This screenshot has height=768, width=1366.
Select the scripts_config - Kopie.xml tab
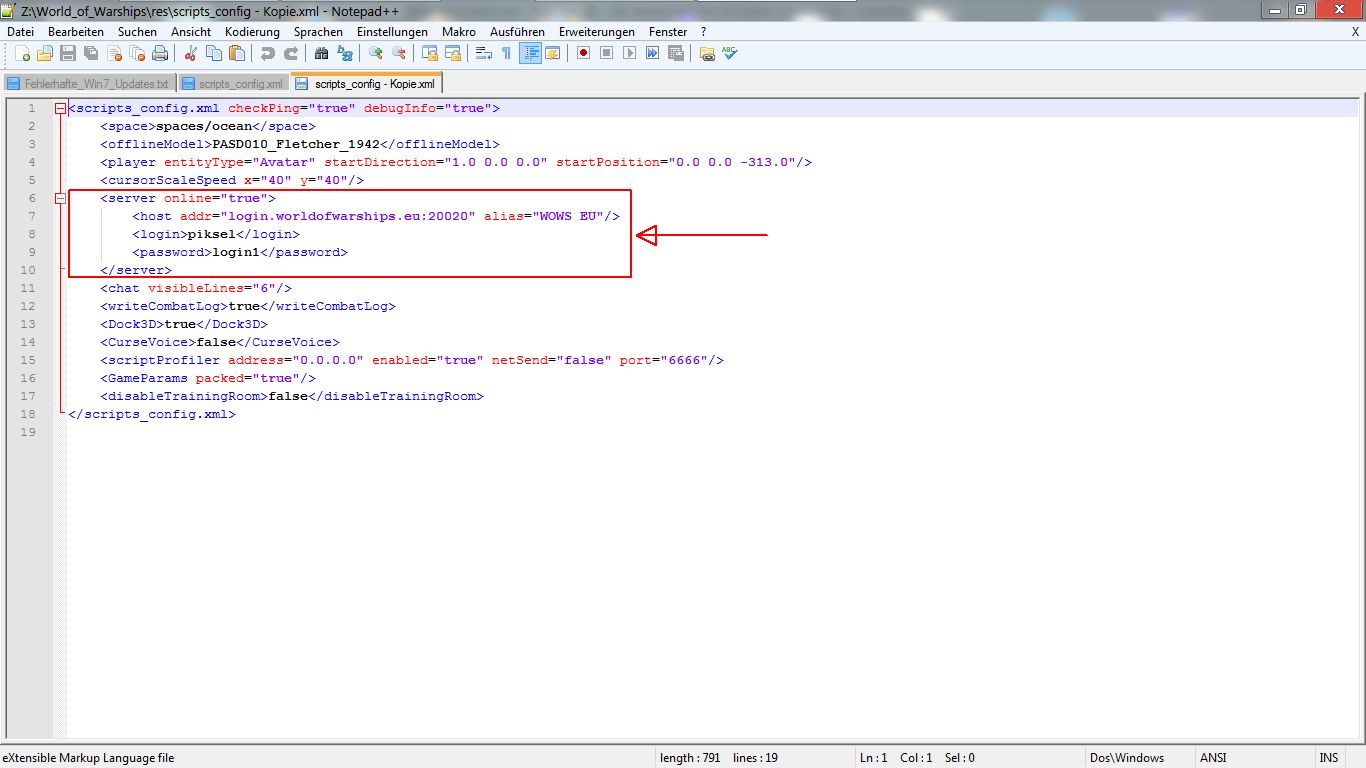[x=366, y=83]
